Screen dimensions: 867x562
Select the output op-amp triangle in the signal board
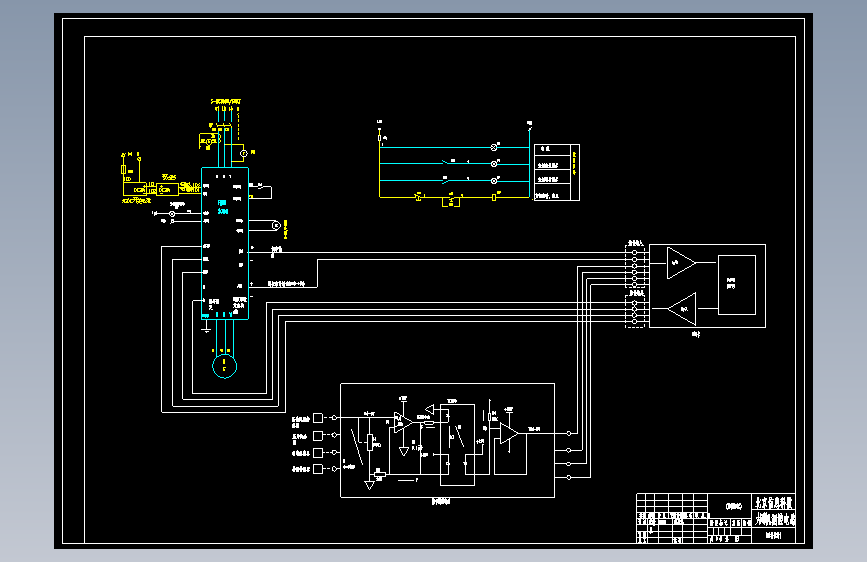[x=509, y=434]
